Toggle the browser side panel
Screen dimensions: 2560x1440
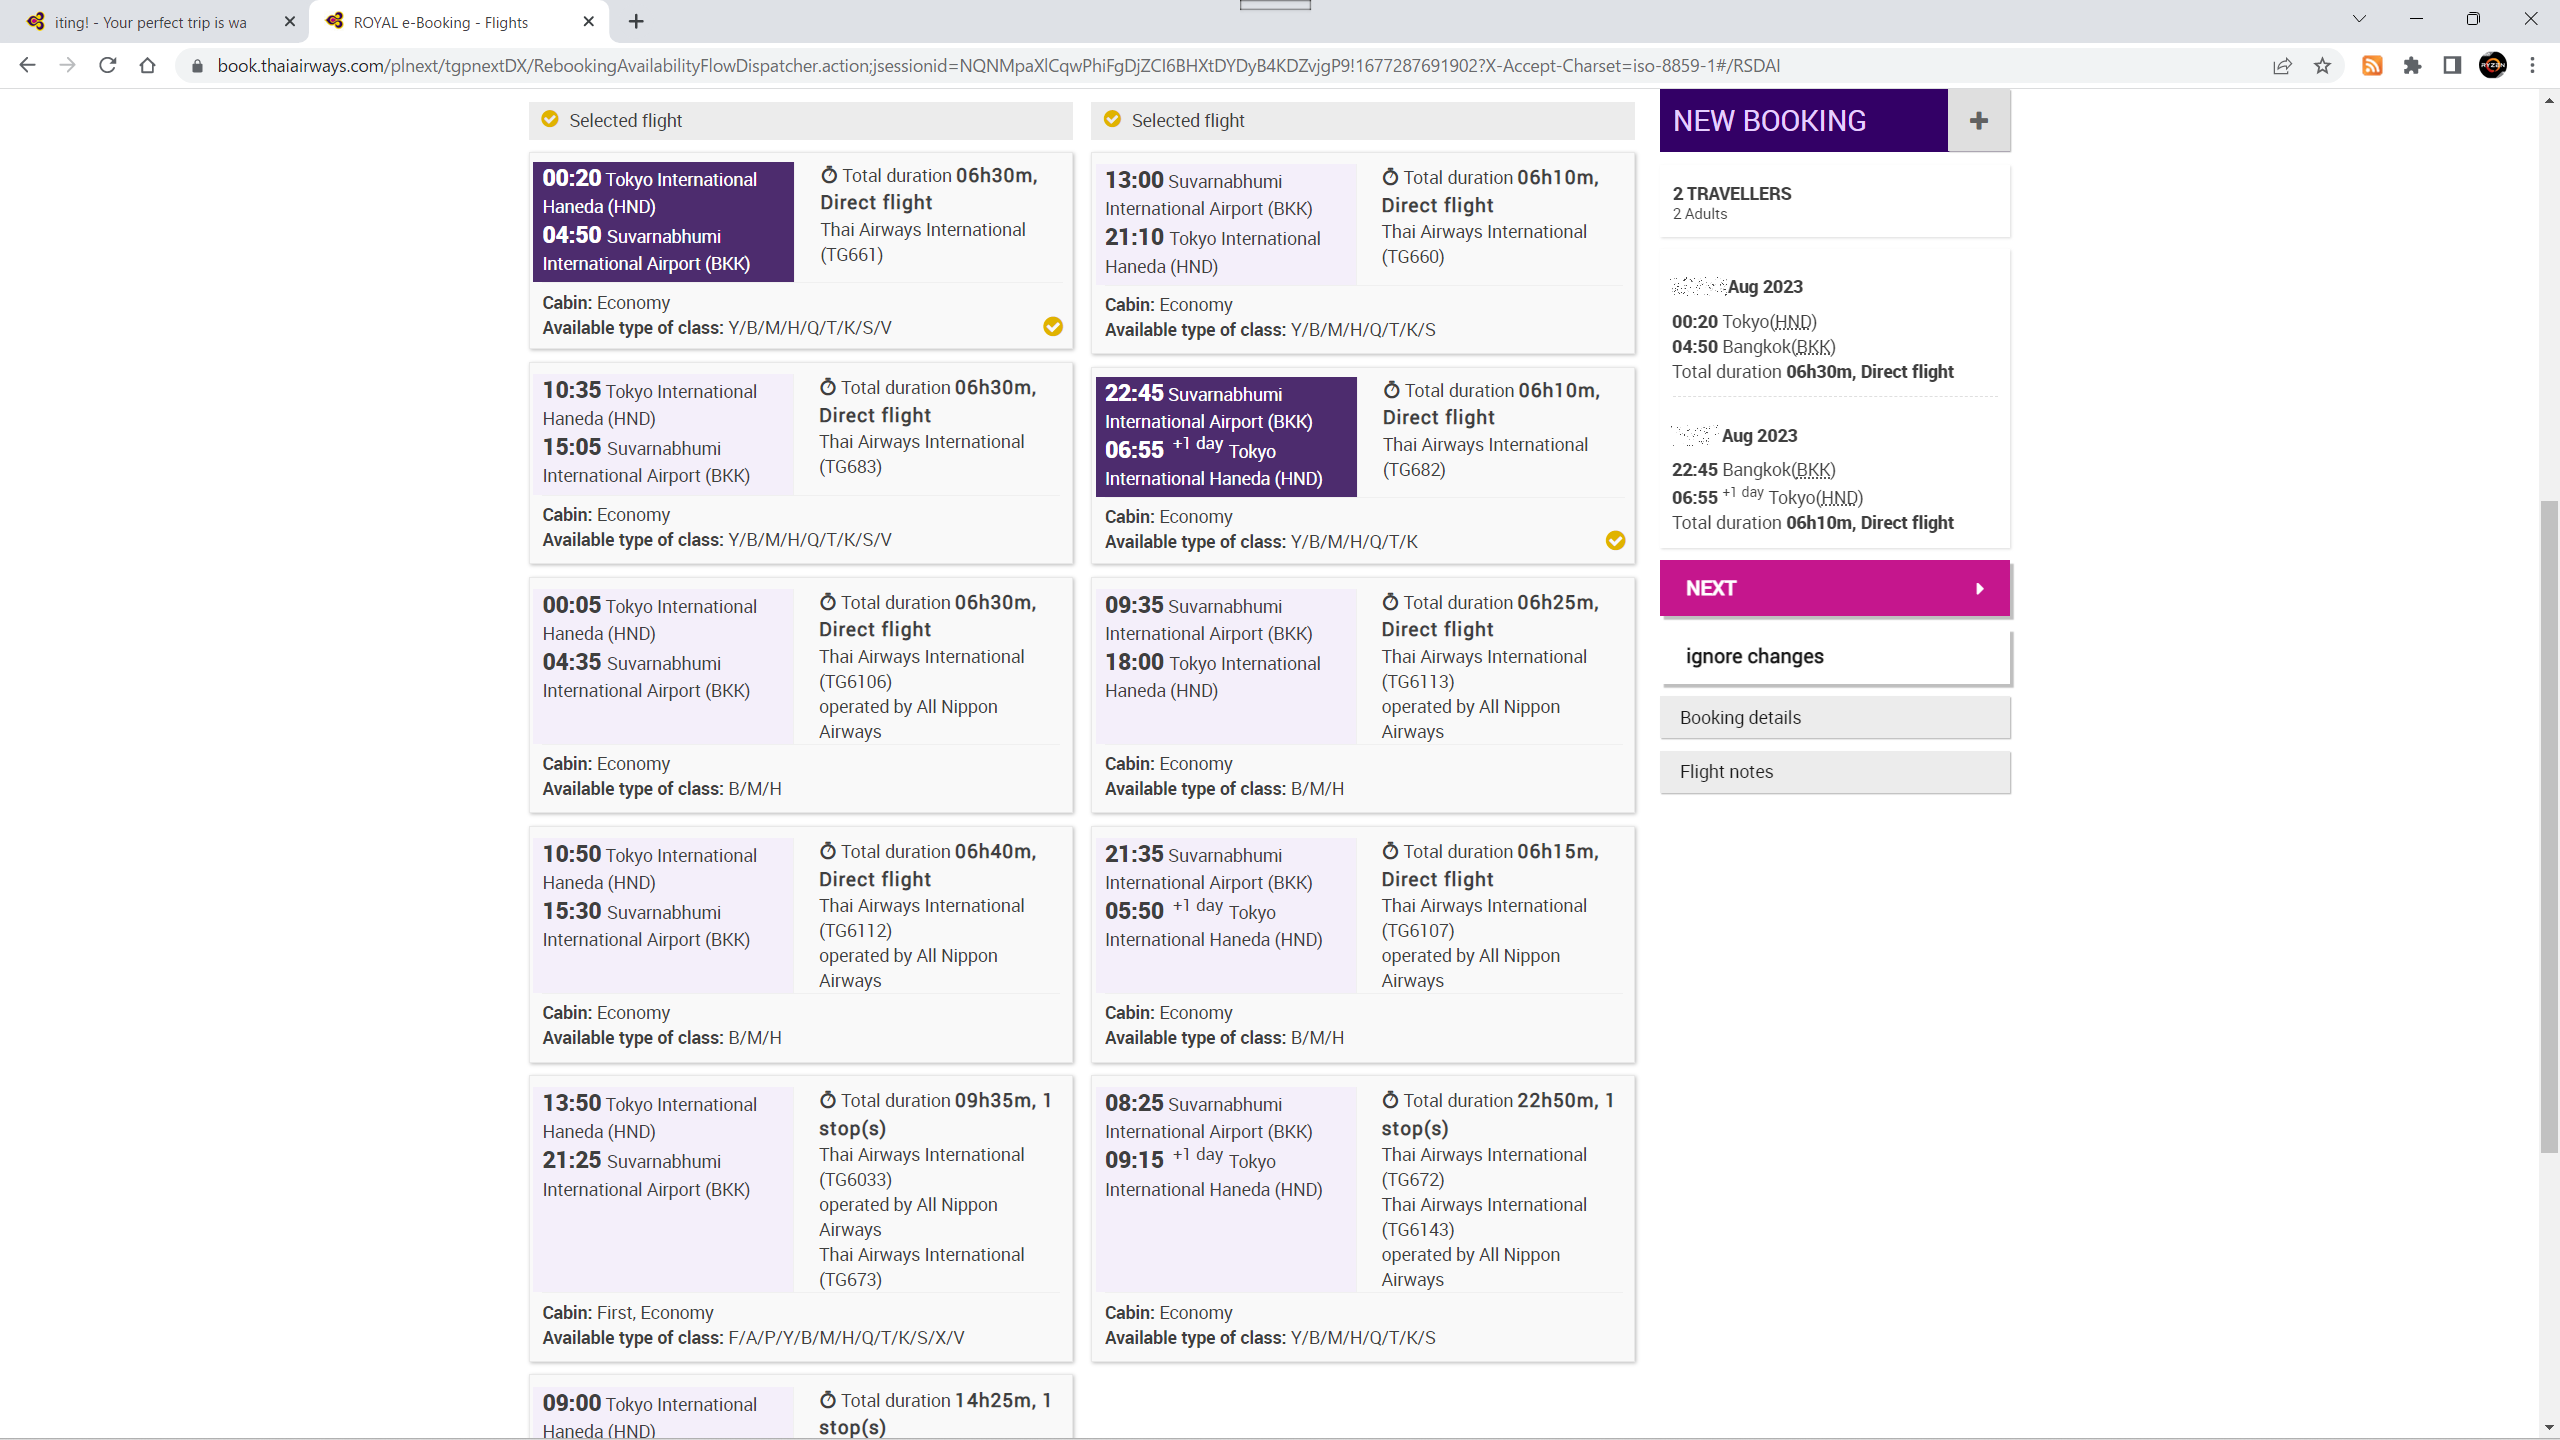(2452, 66)
